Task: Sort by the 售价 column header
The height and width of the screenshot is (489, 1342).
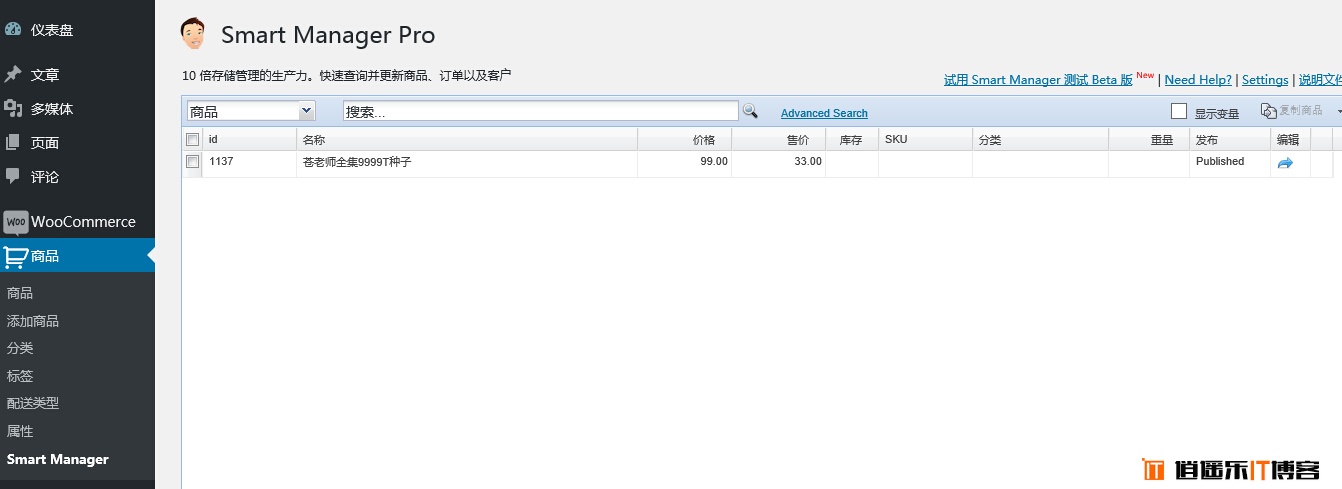Action: click(778, 140)
